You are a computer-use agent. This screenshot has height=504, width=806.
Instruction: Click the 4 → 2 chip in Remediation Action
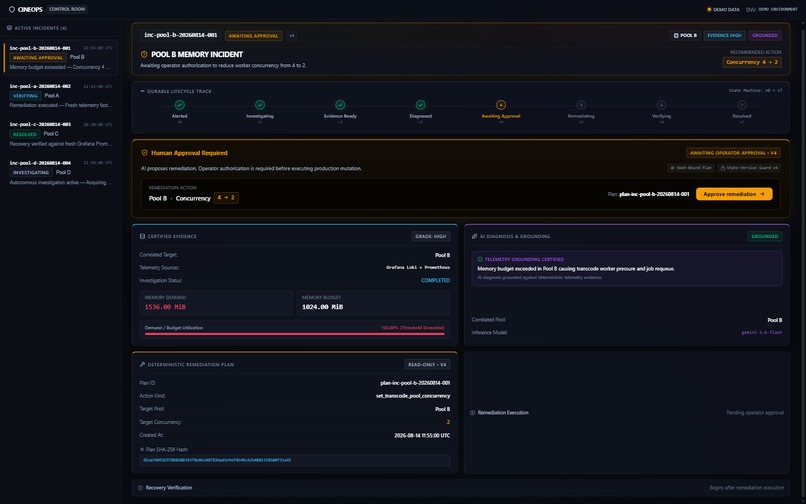226,197
